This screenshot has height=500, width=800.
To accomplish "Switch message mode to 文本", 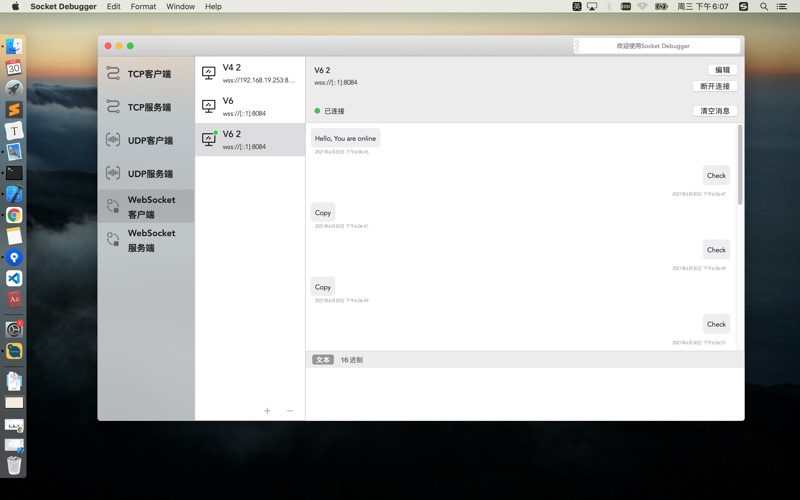I will click(x=323, y=360).
